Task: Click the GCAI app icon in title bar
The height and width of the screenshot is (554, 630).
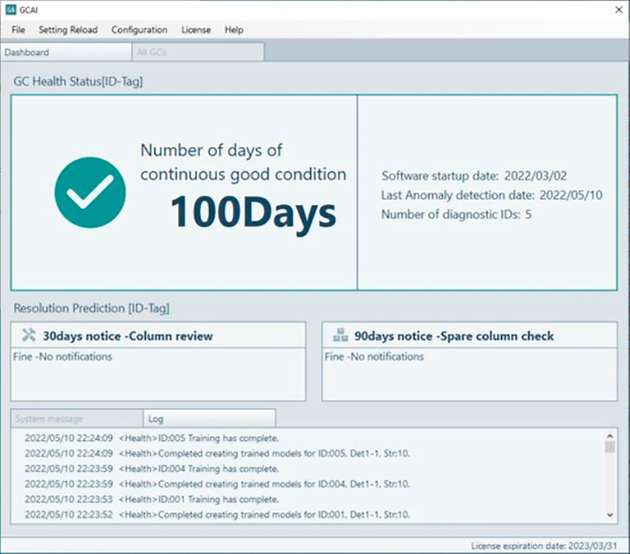Action: (x=11, y=9)
